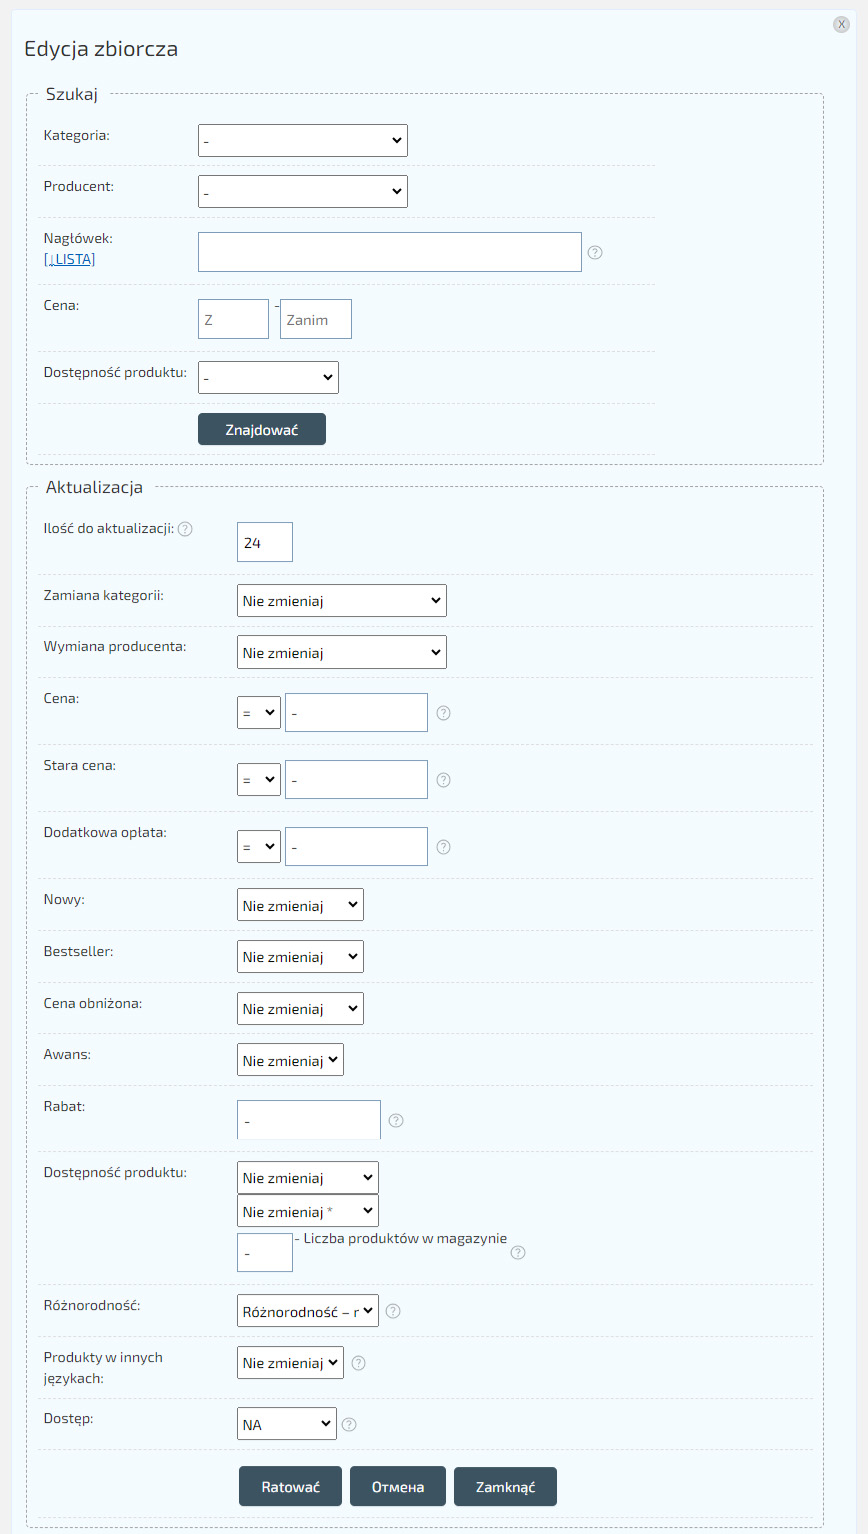This screenshot has height=1534, width=868.
Task: Click the Nagłówek text input field
Action: point(389,252)
